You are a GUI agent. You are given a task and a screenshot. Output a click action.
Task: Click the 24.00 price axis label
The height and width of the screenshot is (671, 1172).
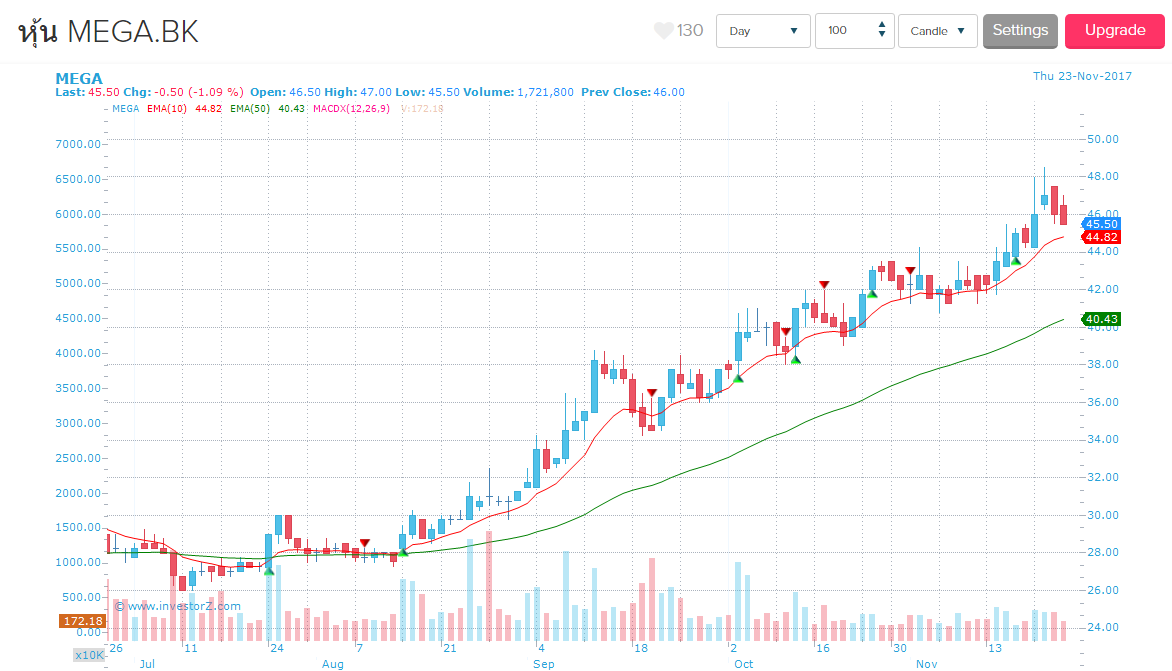coord(1102,627)
